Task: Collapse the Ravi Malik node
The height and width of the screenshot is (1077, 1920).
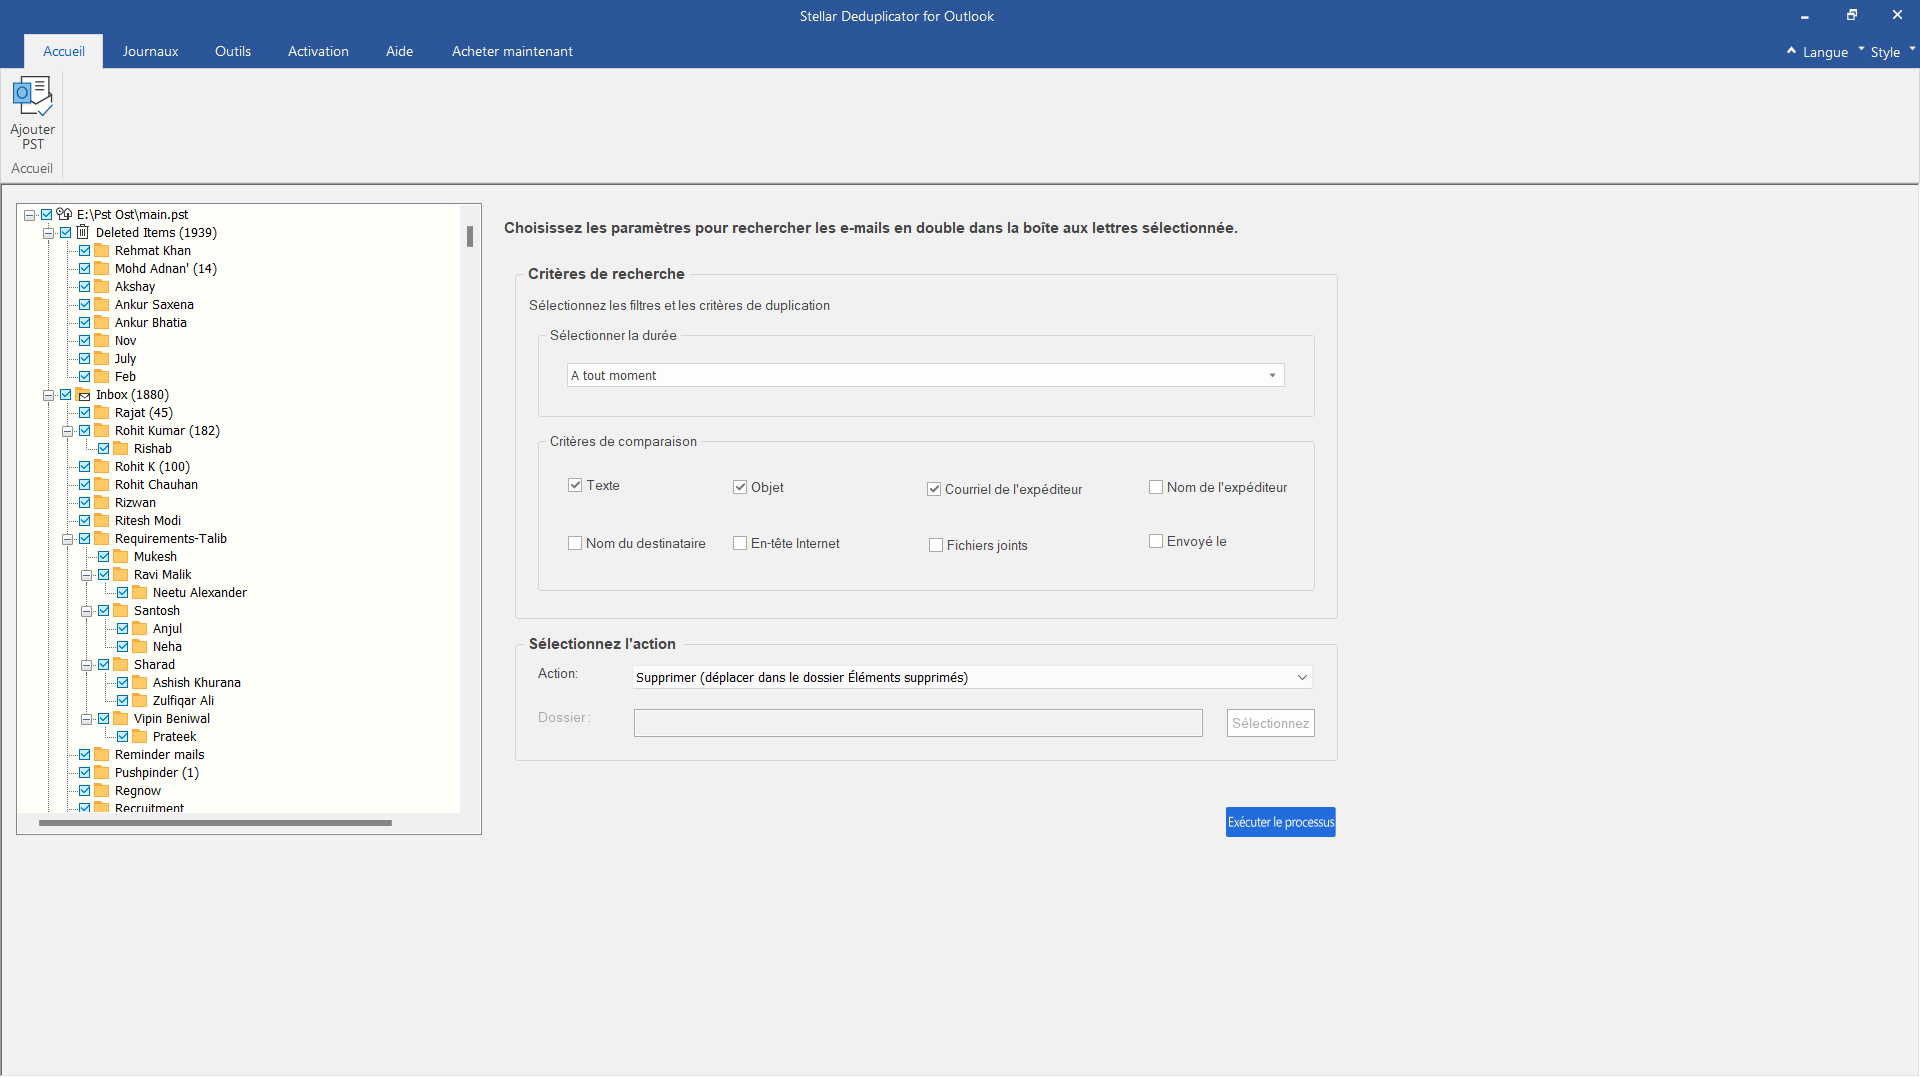Action: tap(86, 575)
